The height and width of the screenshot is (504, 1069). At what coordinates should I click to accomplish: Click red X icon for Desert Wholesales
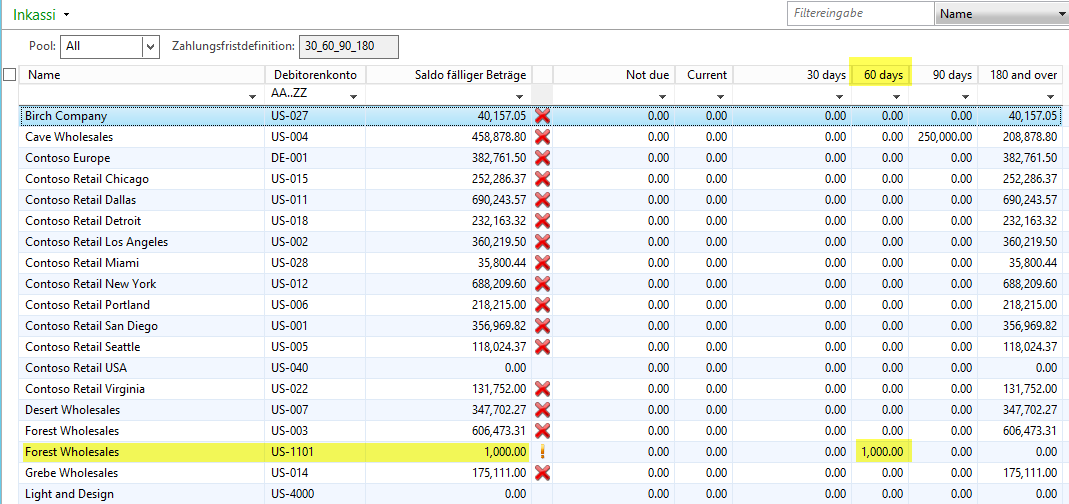(543, 410)
